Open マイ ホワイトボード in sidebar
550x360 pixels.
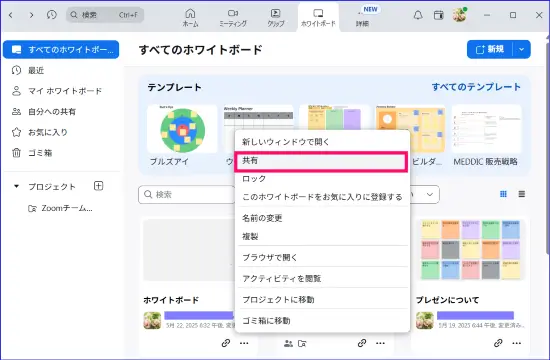[x=57, y=91]
